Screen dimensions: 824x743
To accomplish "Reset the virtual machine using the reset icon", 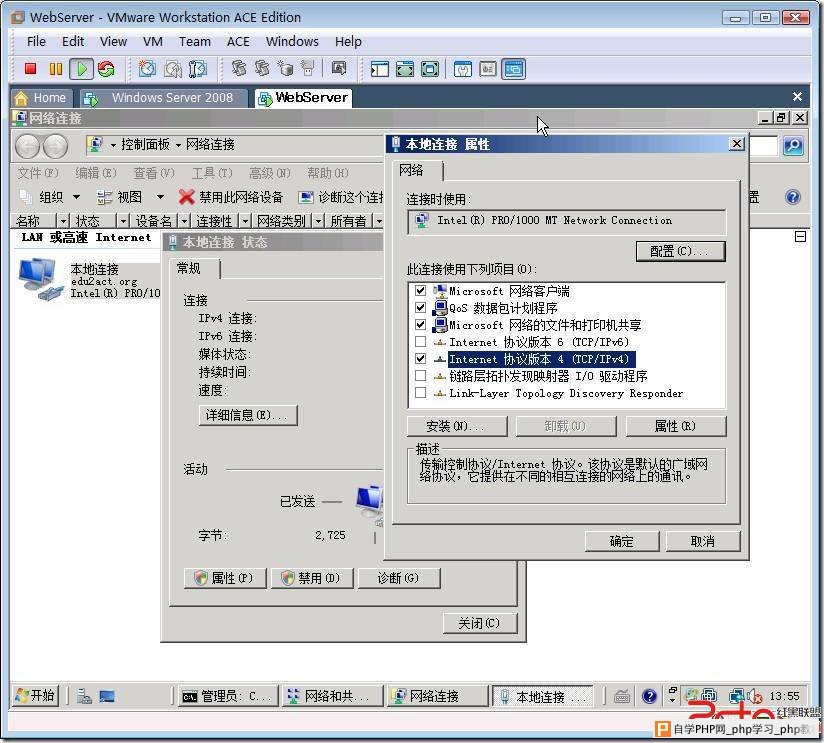I will tap(106, 69).
